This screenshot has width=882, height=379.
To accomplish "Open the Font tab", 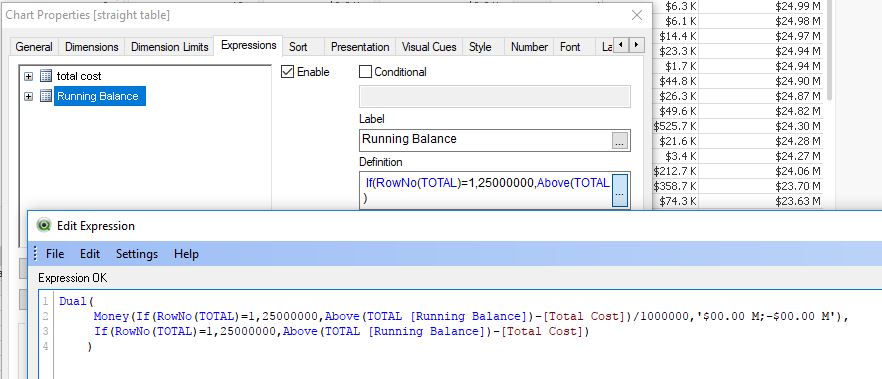I will pyautogui.click(x=570, y=47).
